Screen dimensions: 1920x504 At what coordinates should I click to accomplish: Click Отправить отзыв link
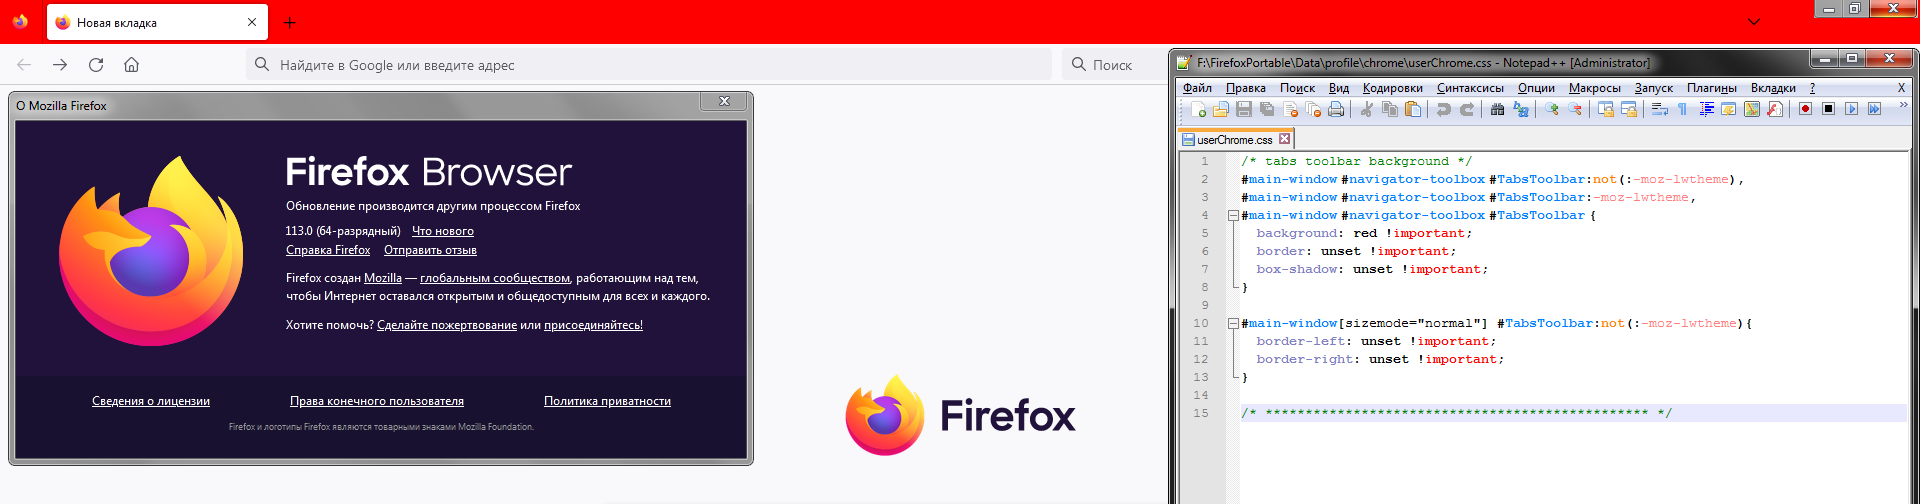(x=430, y=250)
